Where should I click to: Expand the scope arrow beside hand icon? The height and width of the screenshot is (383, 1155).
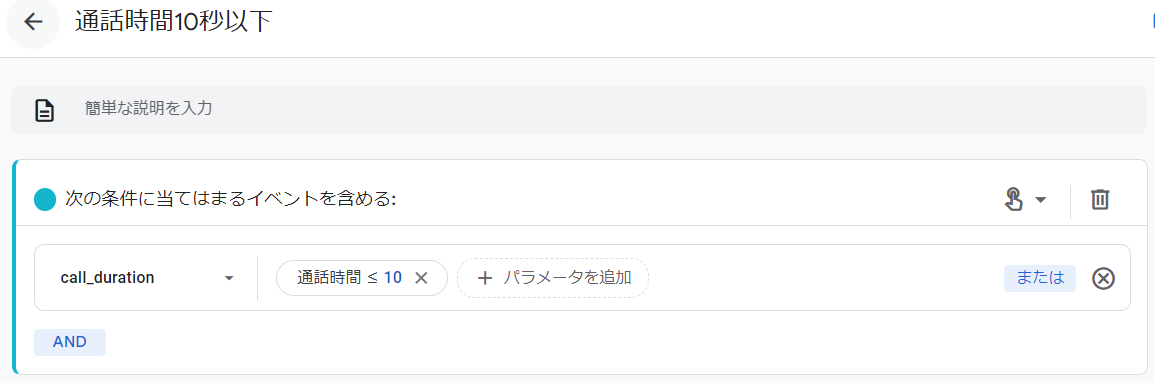(1040, 200)
